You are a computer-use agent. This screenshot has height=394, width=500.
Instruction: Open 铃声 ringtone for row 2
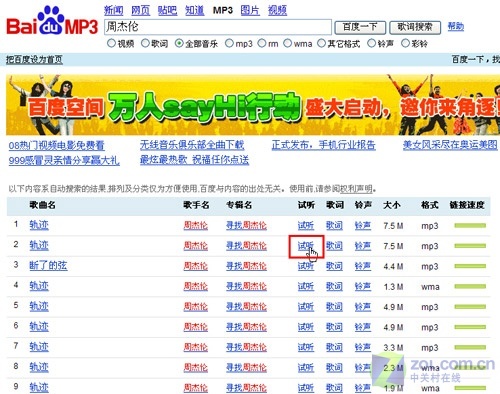click(363, 246)
